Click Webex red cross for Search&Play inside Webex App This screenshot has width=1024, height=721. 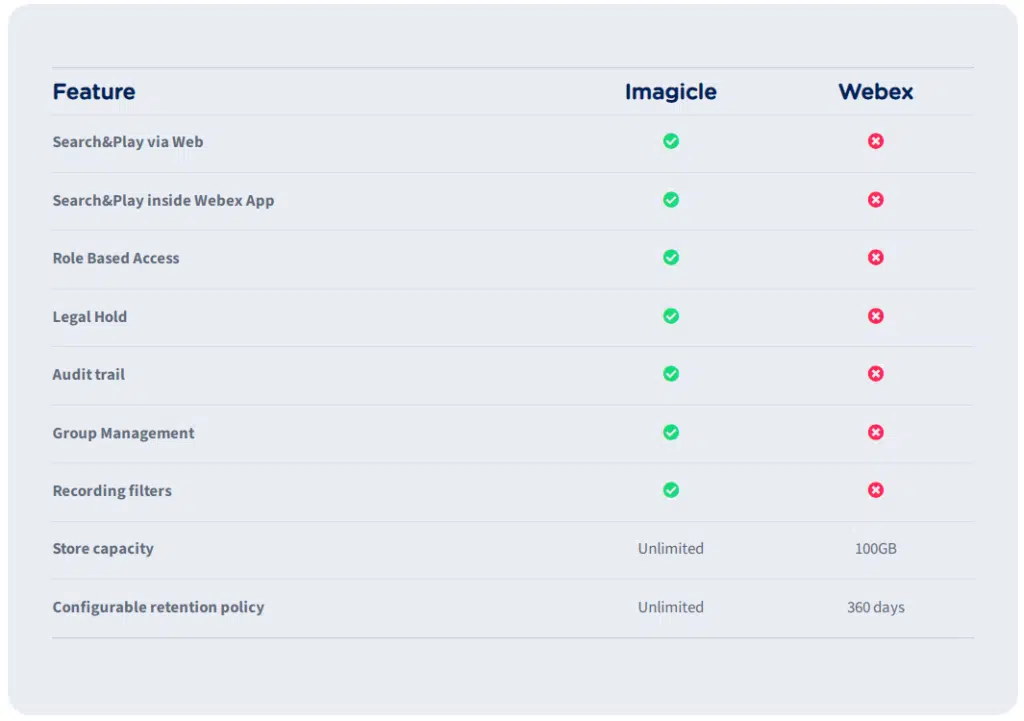[x=876, y=199]
